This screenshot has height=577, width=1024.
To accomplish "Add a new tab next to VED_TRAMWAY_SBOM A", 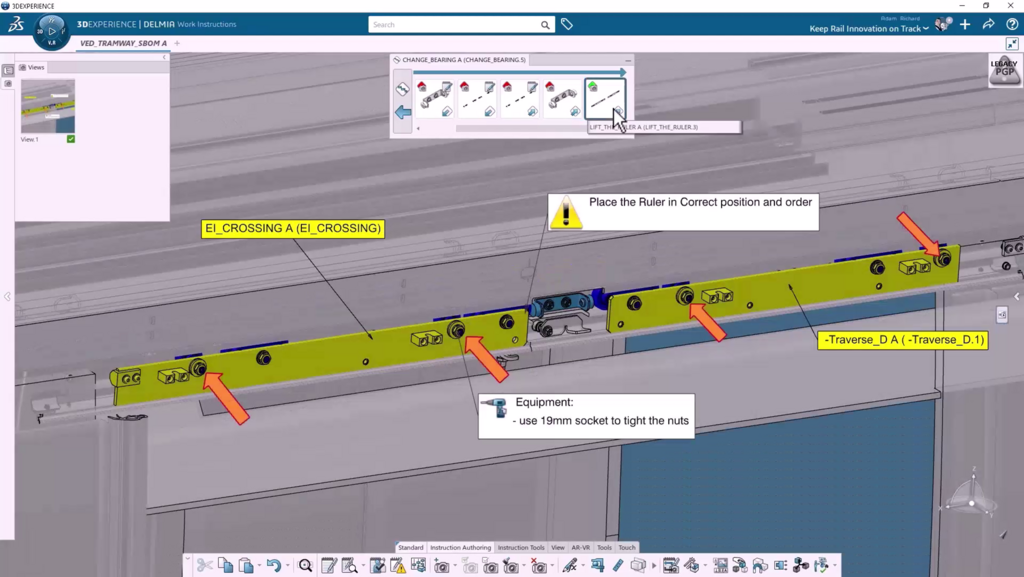I will pos(178,44).
